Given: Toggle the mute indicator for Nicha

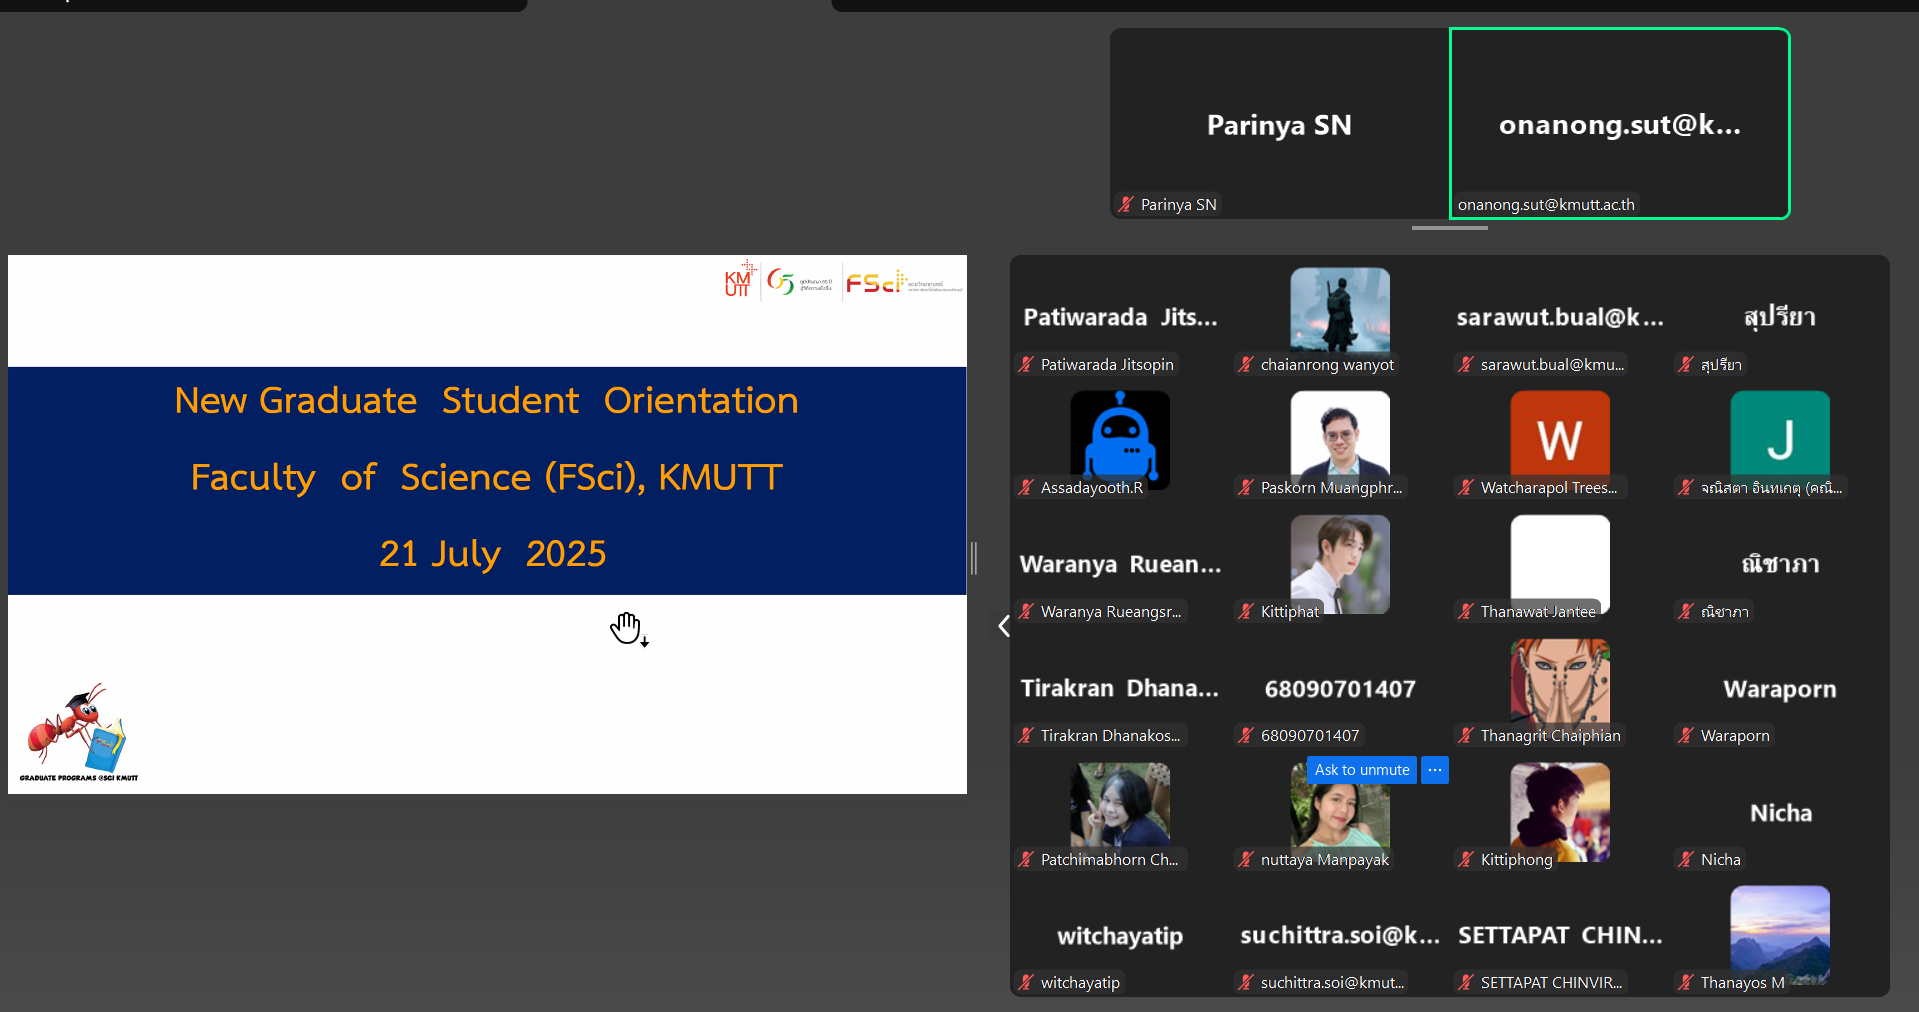Looking at the screenshot, I should point(1686,859).
